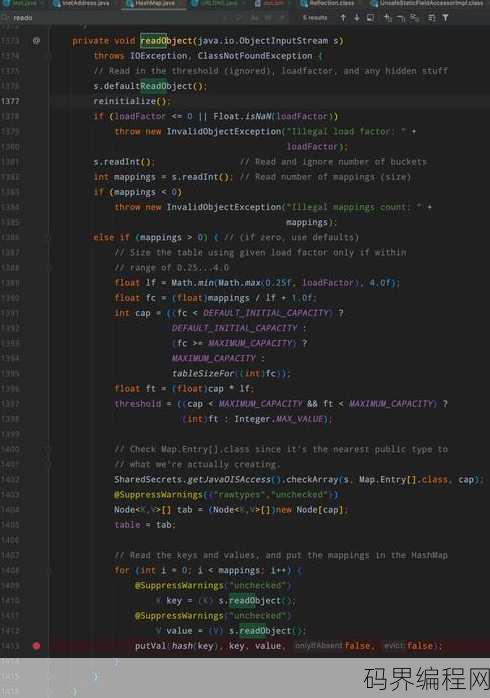This screenshot has width=490, height=698.
Task: Collapse the for loop code block
Action: coord(49,570)
